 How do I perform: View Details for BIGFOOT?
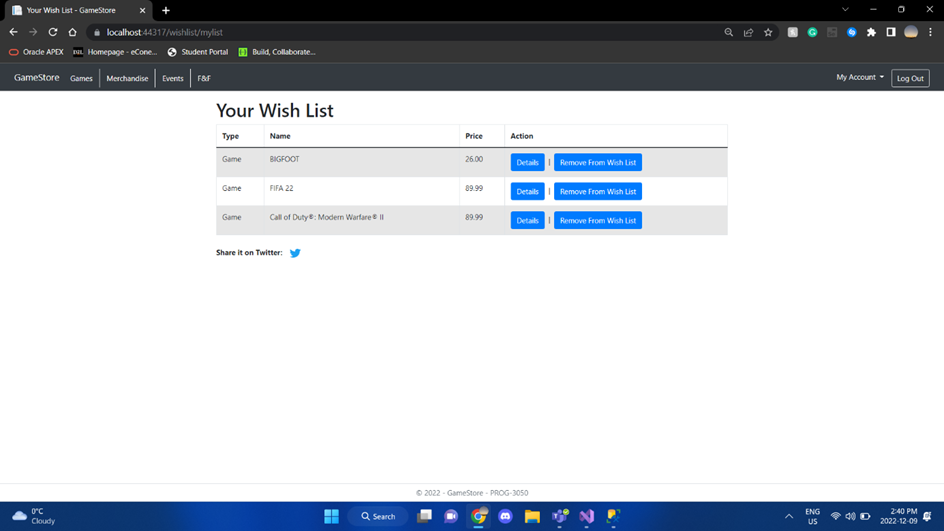pos(527,163)
